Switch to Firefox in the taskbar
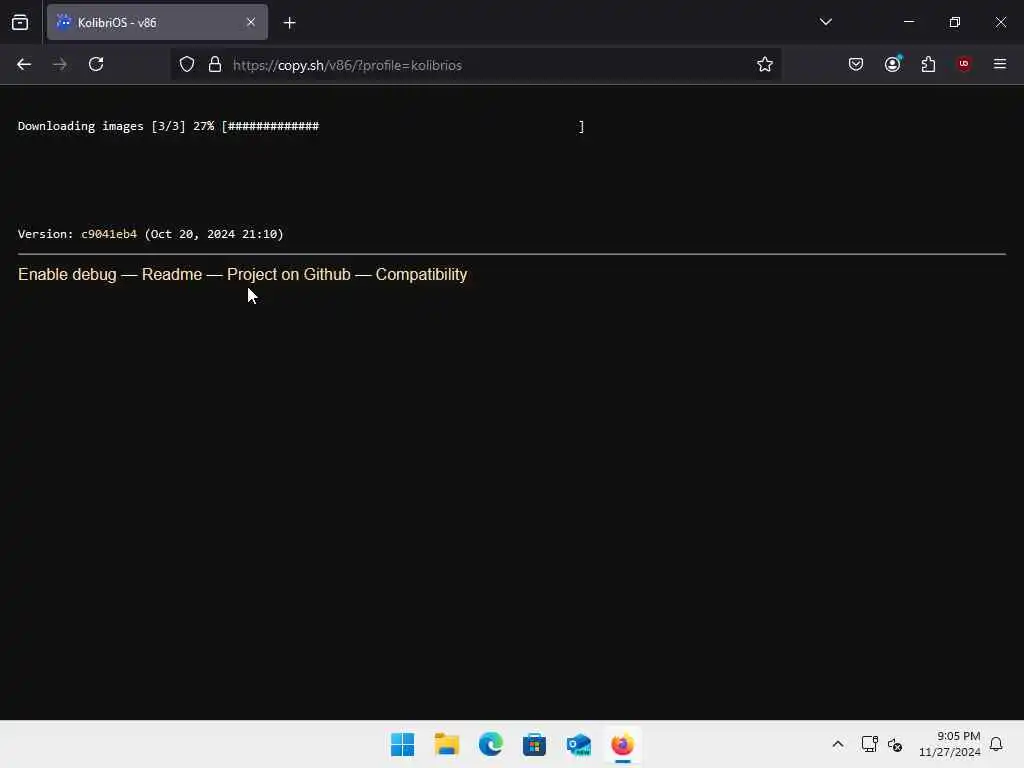This screenshot has width=1024, height=768. tap(622, 744)
